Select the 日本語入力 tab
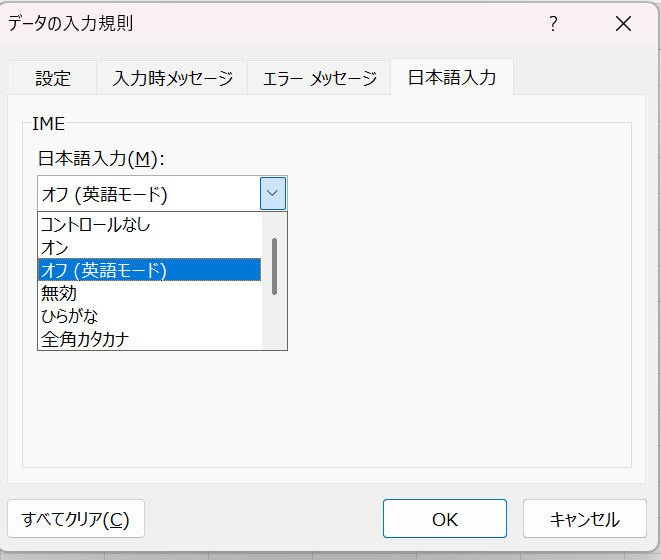 click(x=452, y=77)
